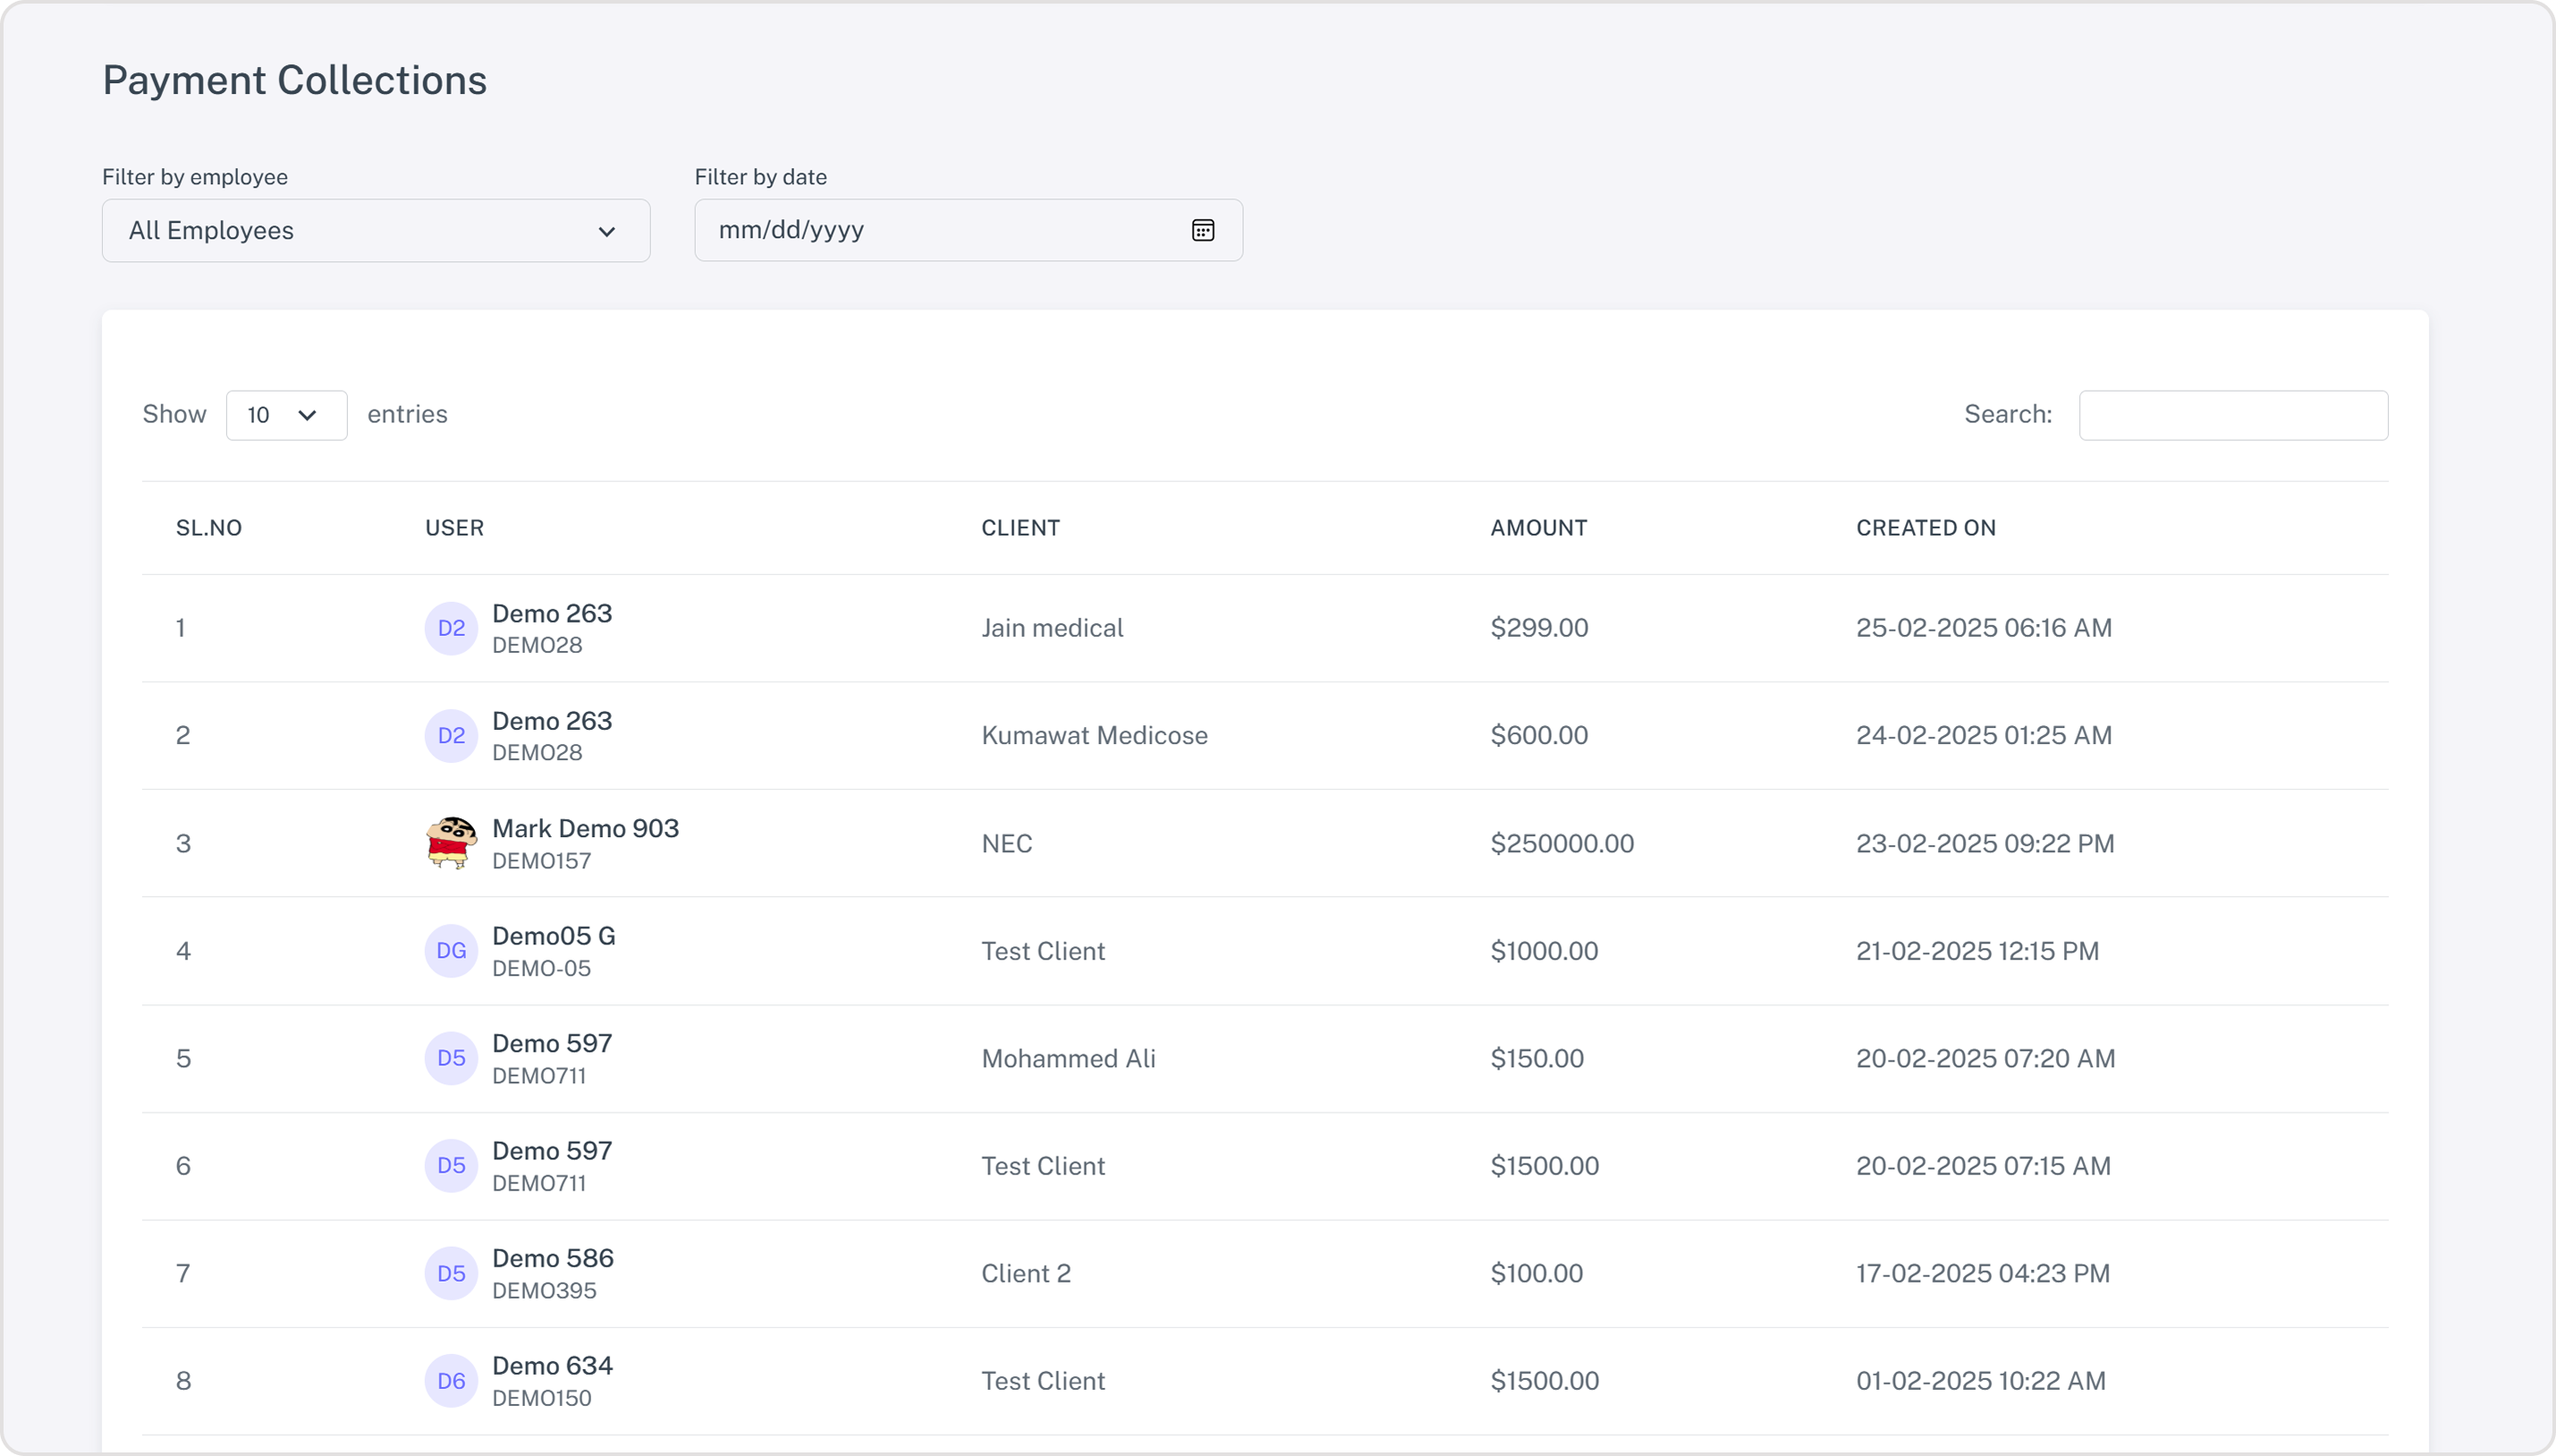Click the D5 avatar for Demo 586

click(x=451, y=1273)
